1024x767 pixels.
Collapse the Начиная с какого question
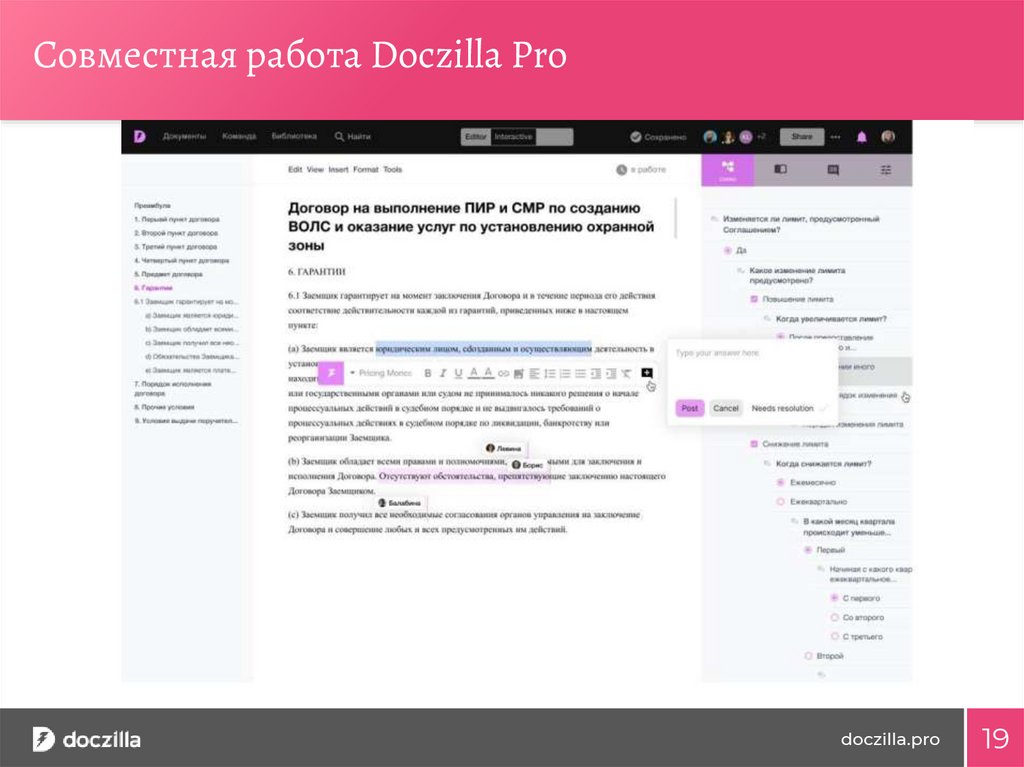point(821,570)
